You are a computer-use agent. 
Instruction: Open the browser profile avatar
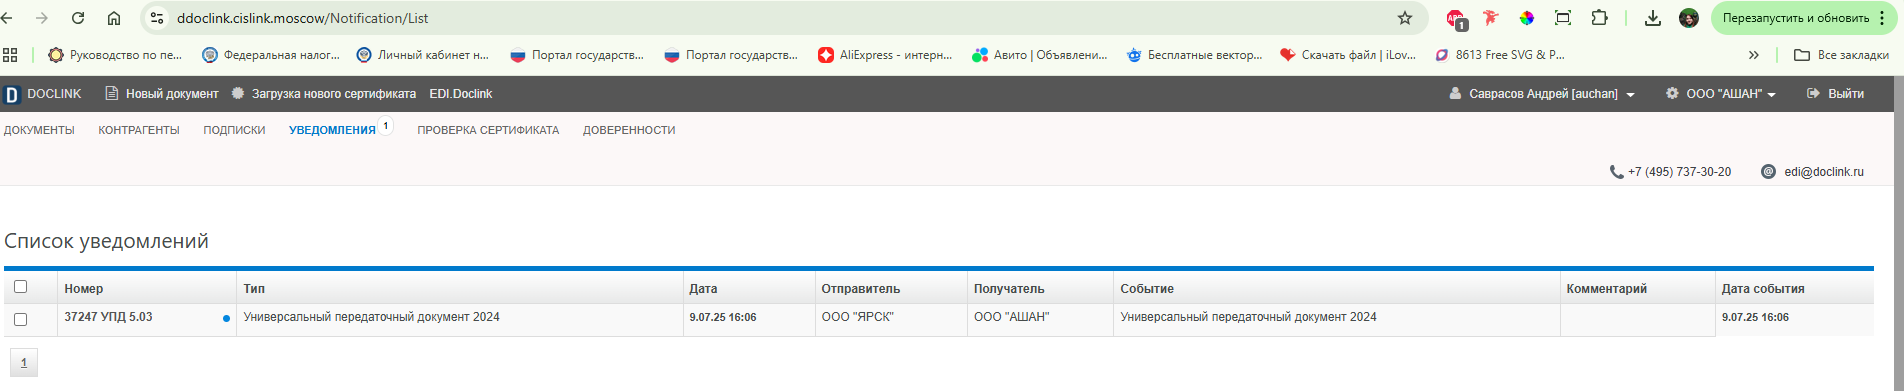[1689, 18]
